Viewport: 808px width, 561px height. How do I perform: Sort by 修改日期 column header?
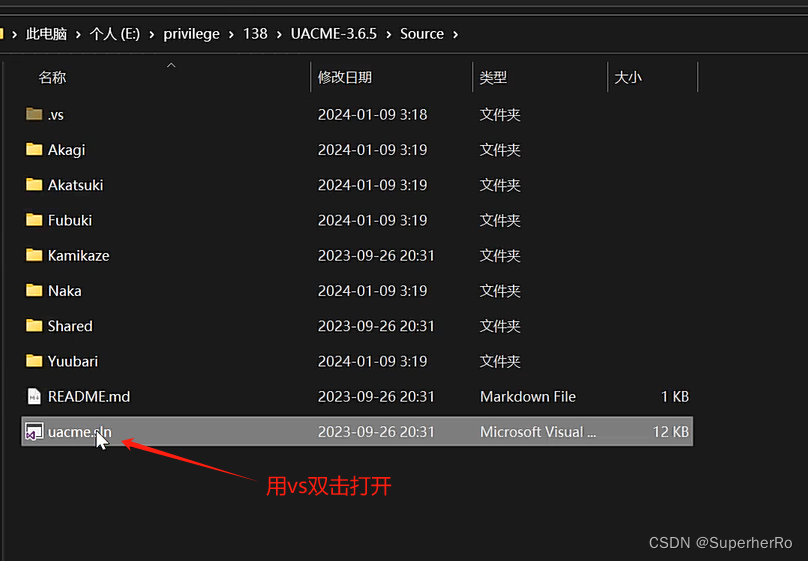pyautogui.click(x=345, y=77)
